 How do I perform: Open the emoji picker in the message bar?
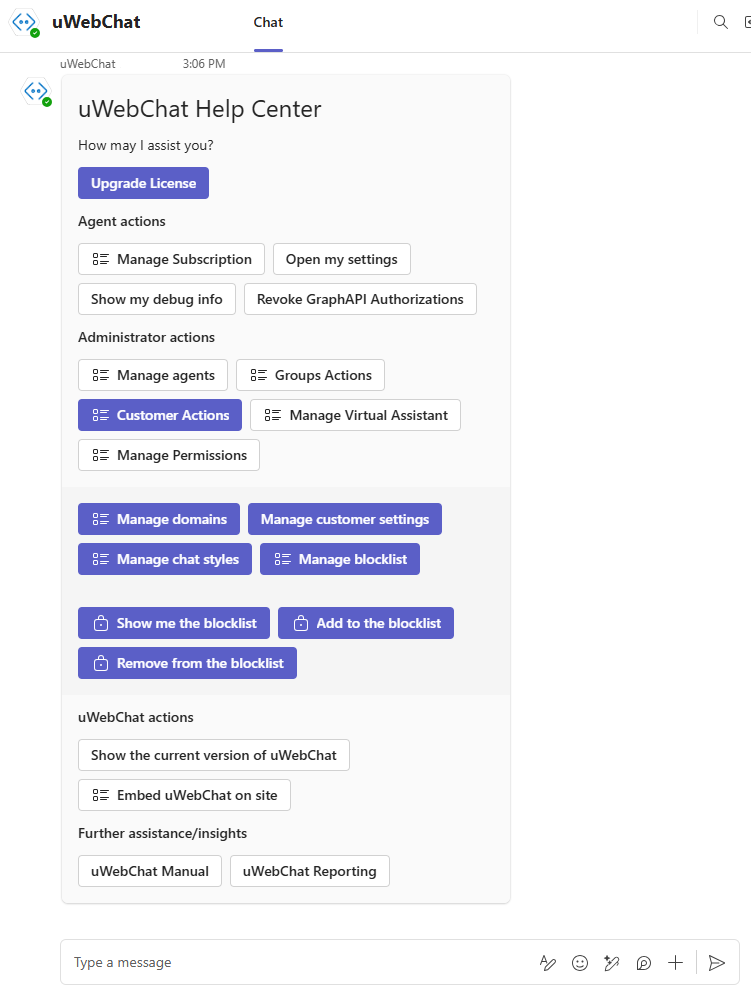click(580, 962)
